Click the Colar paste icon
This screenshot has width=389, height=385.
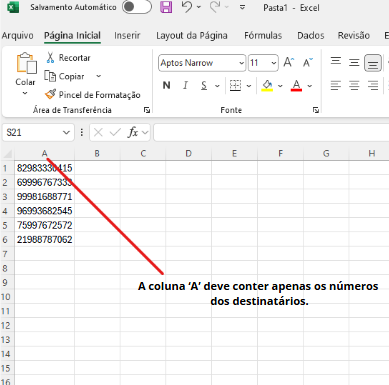click(26, 63)
